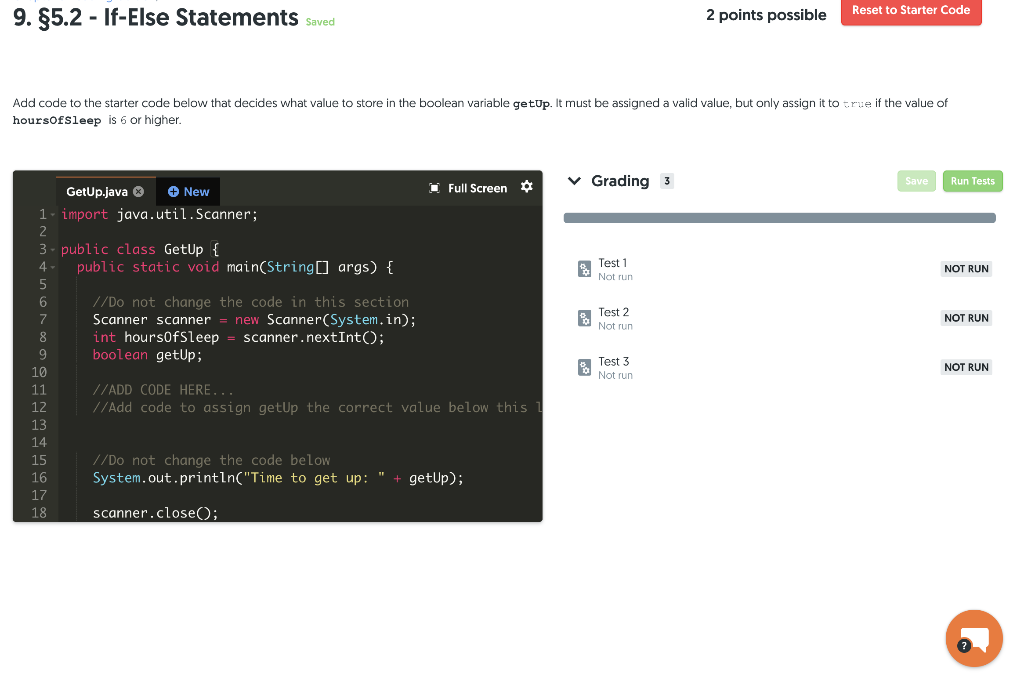The image size is (1024, 688).
Task: Click the 'System.out.println' line 16
Action: click(278, 478)
